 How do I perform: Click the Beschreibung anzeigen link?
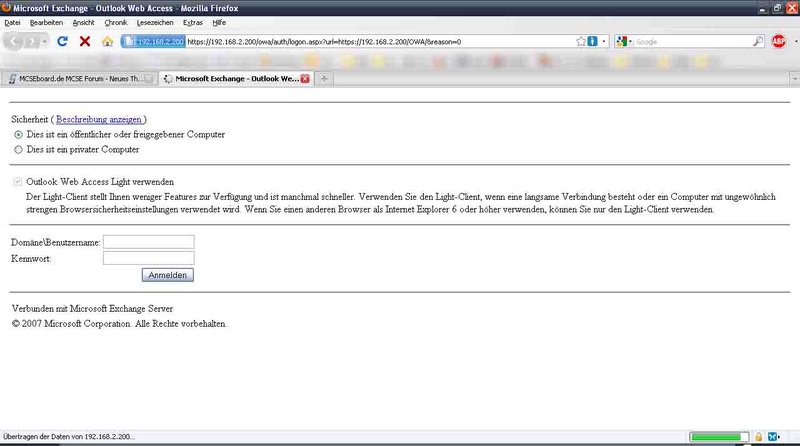[99, 119]
